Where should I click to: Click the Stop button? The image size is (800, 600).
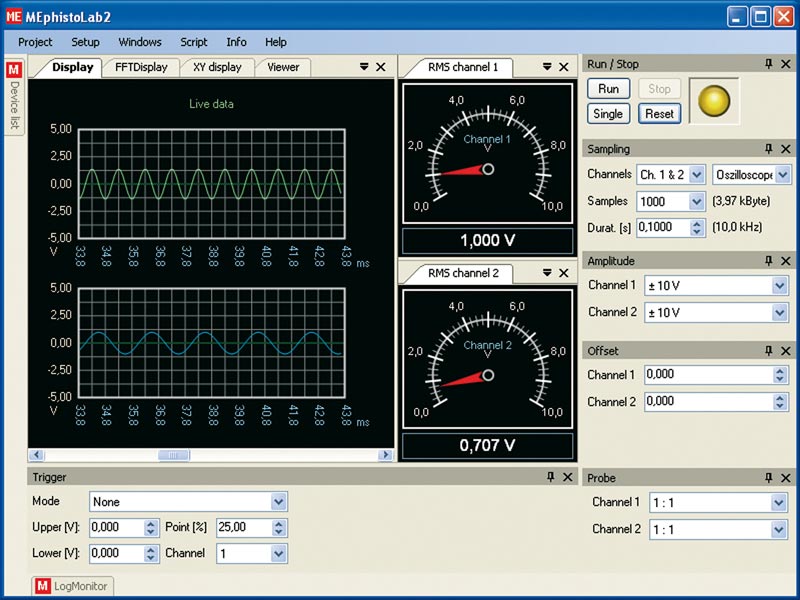(659, 89)
